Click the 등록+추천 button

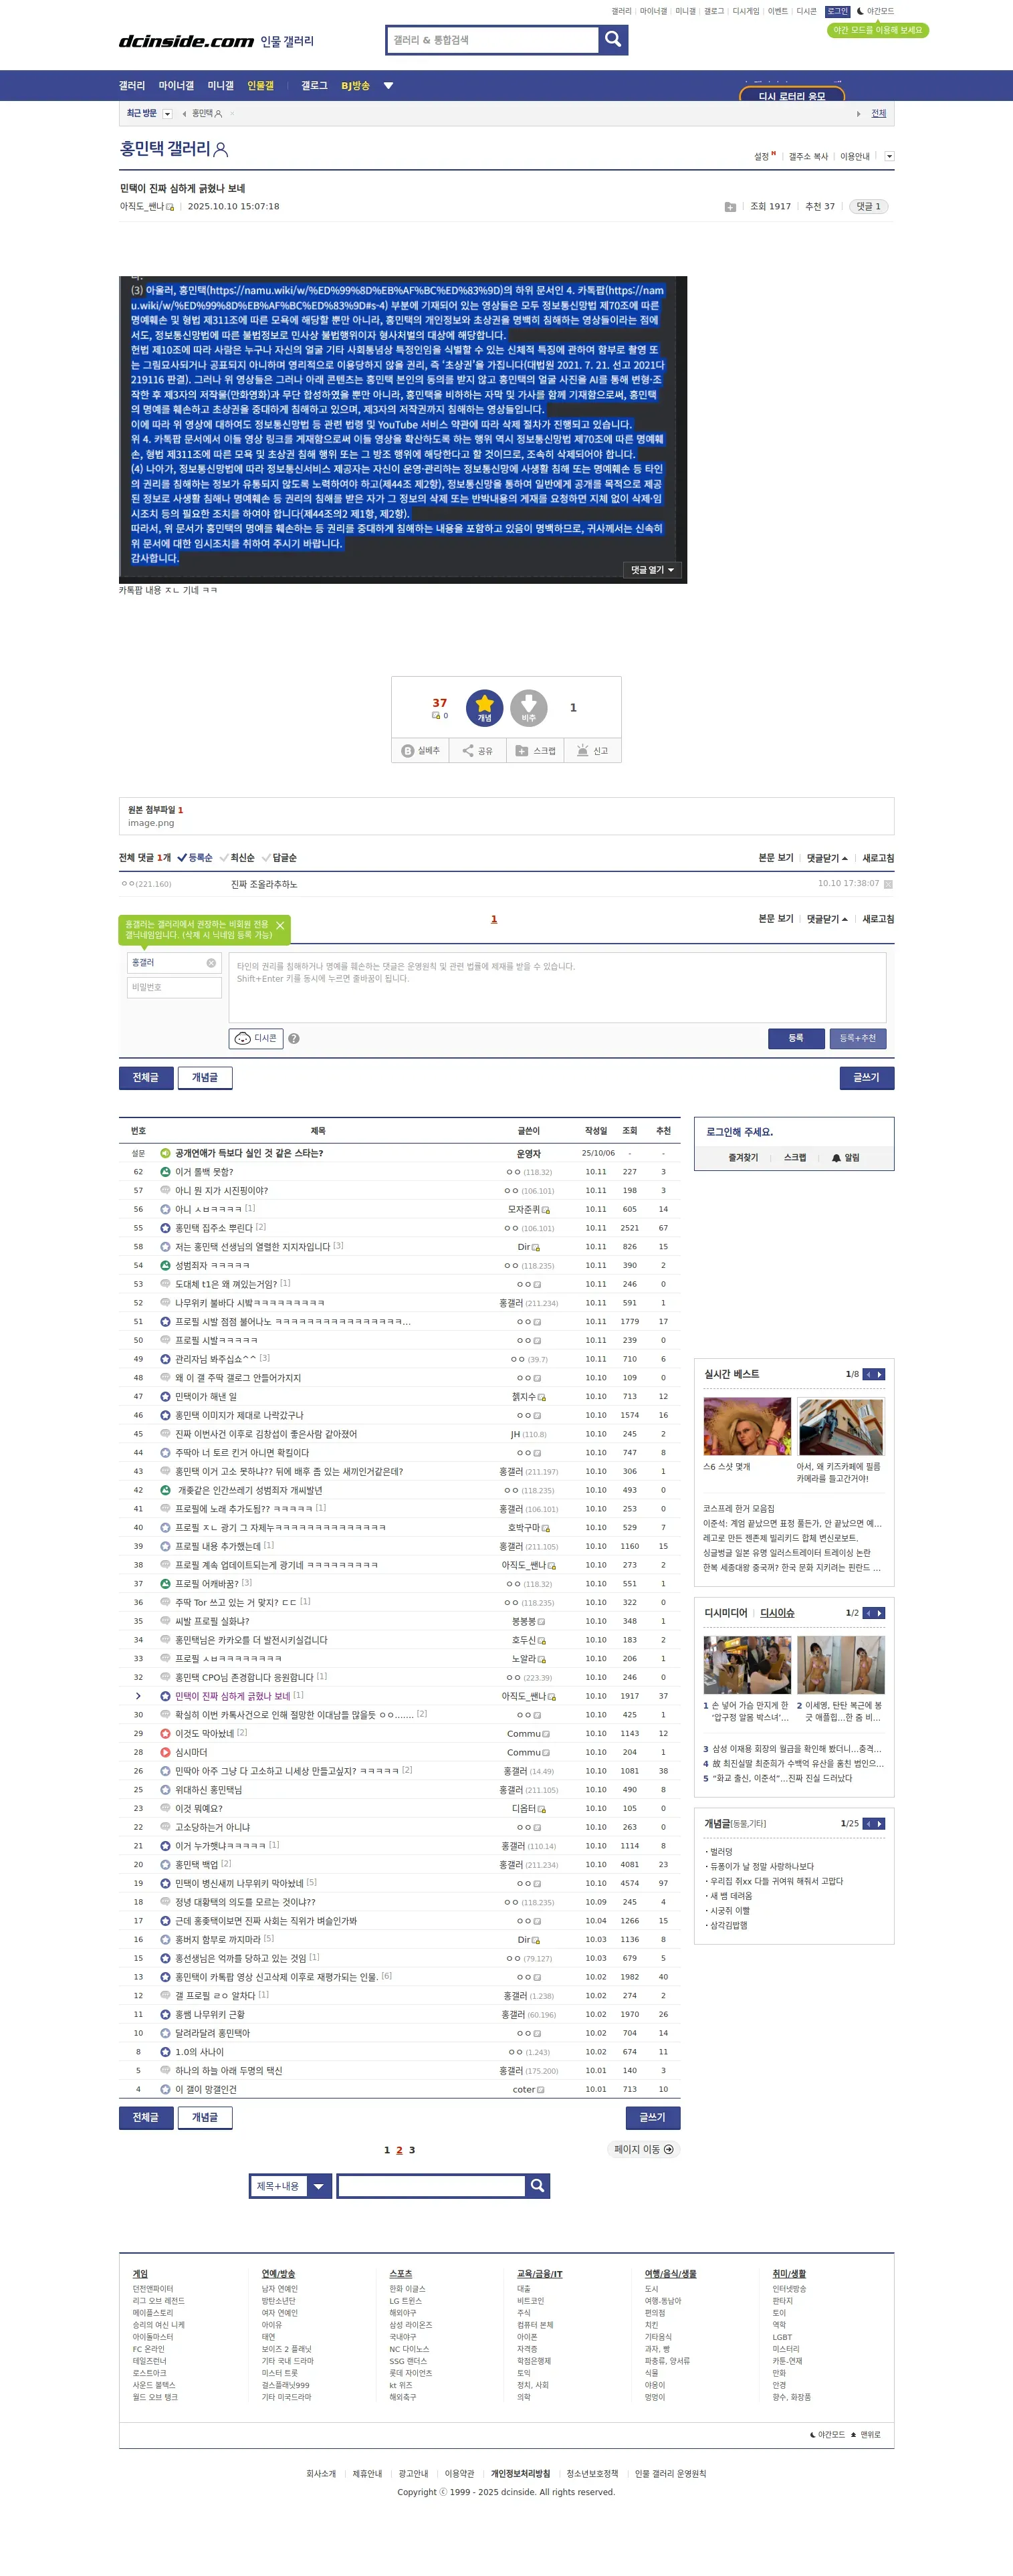pyautogui.click(x=857, y=1038)
